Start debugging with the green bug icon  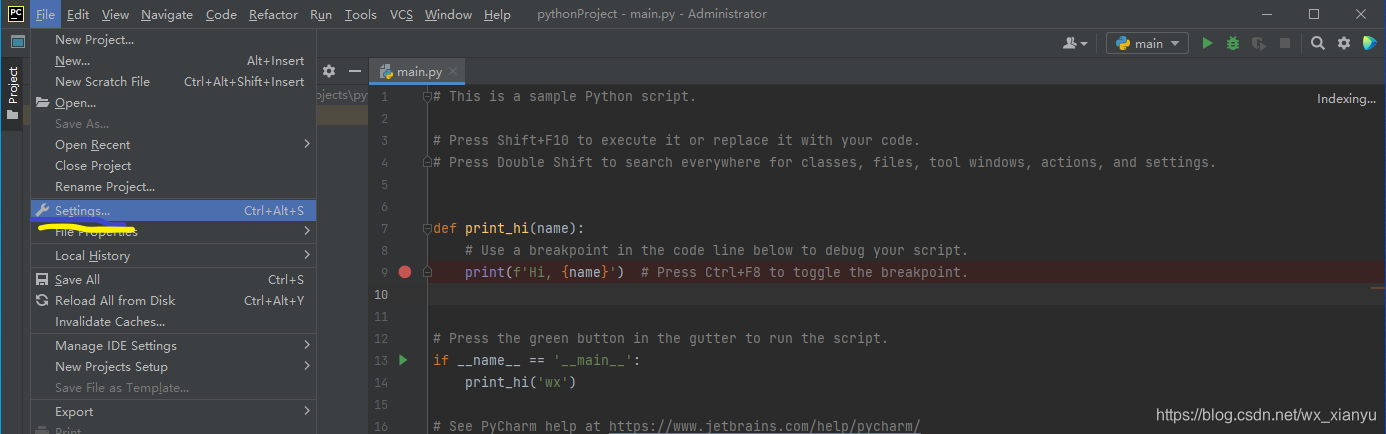[x=1233, y=43]
